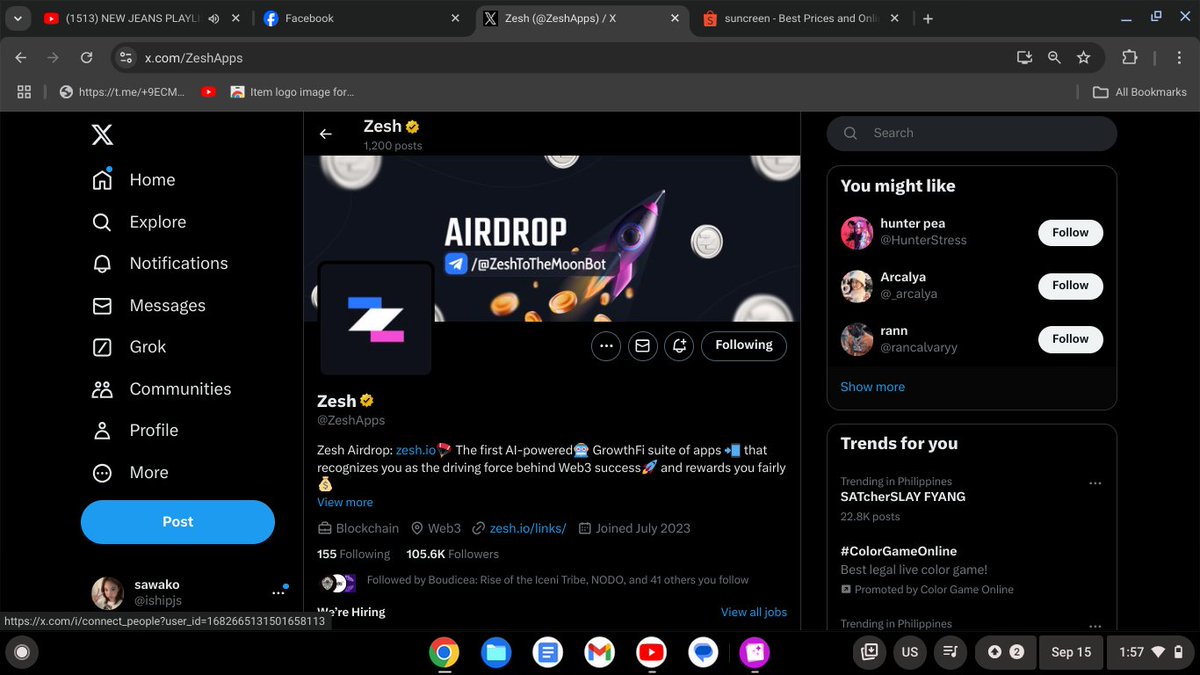Screen dimensions: 1200x675
Task: Bookmark this page with the star
Action: [x=1083, y=58]
